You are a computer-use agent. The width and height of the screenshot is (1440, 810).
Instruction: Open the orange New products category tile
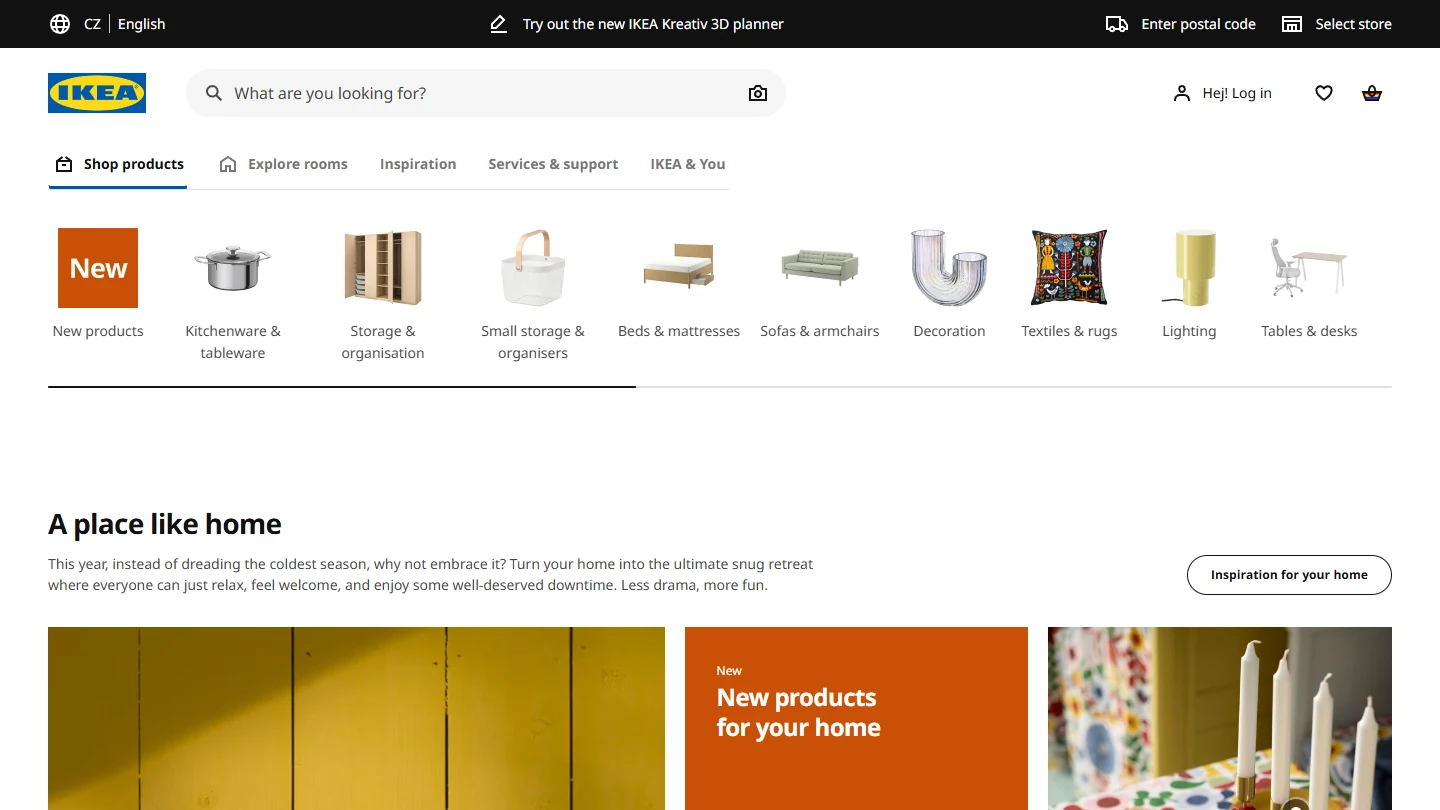click(x=98, y=268)
